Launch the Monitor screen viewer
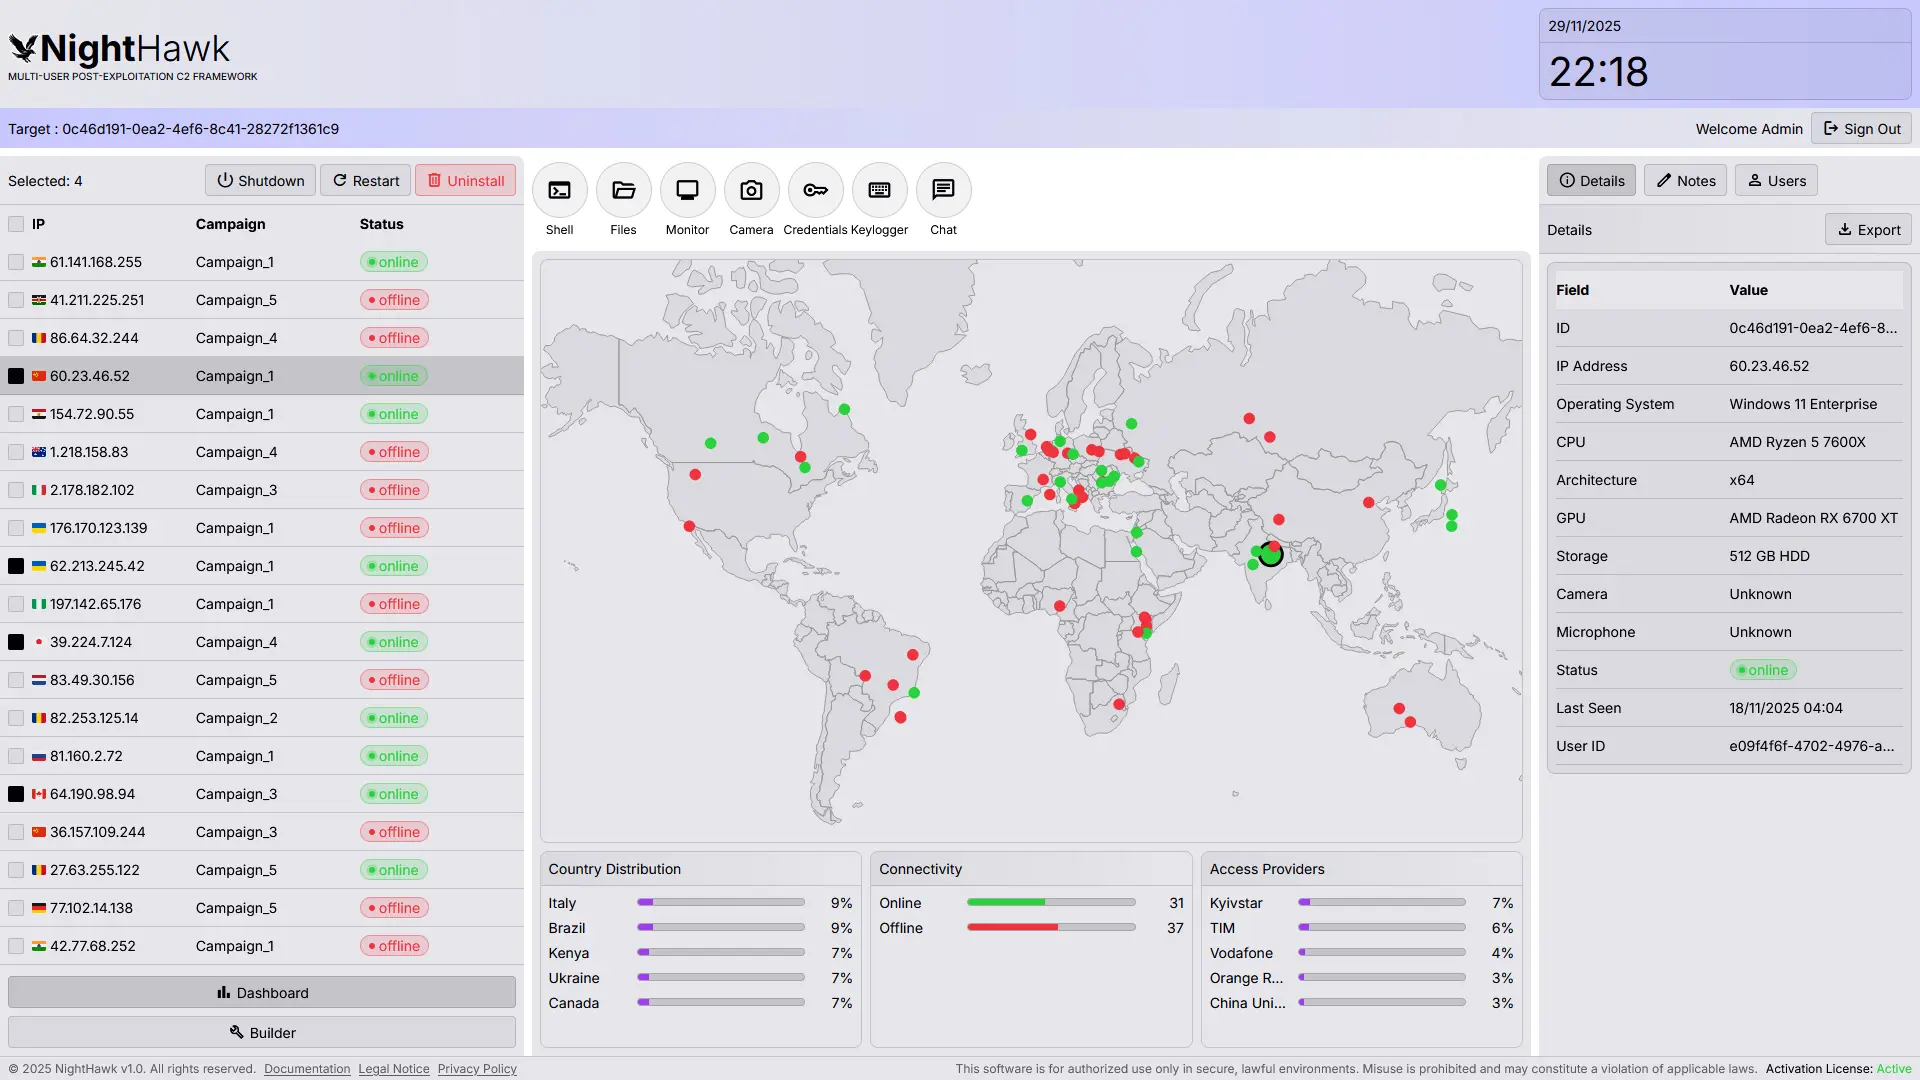 click(687, 190)
